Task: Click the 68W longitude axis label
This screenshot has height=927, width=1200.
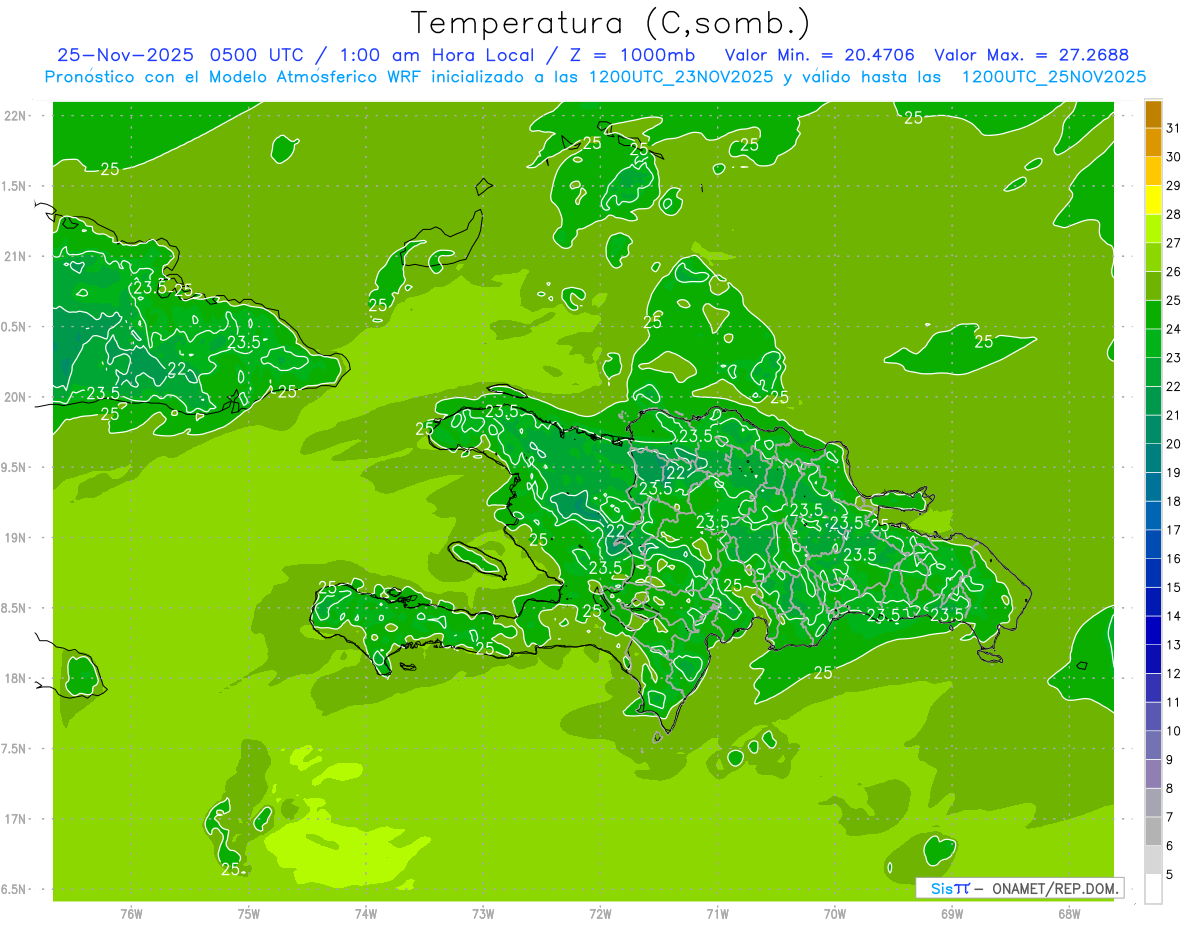Action: pos(1069,913)
